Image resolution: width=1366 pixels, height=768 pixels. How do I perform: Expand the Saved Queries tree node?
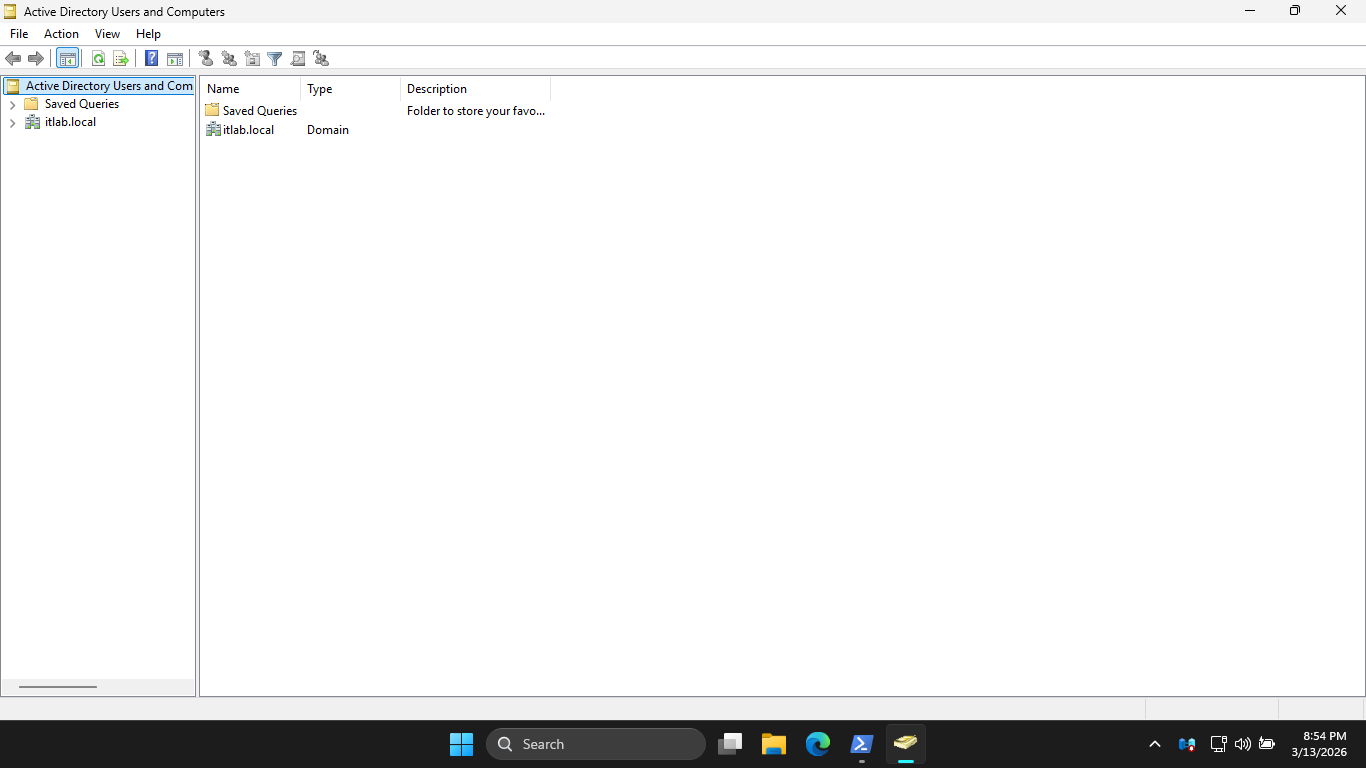click(x=12, y=105)
